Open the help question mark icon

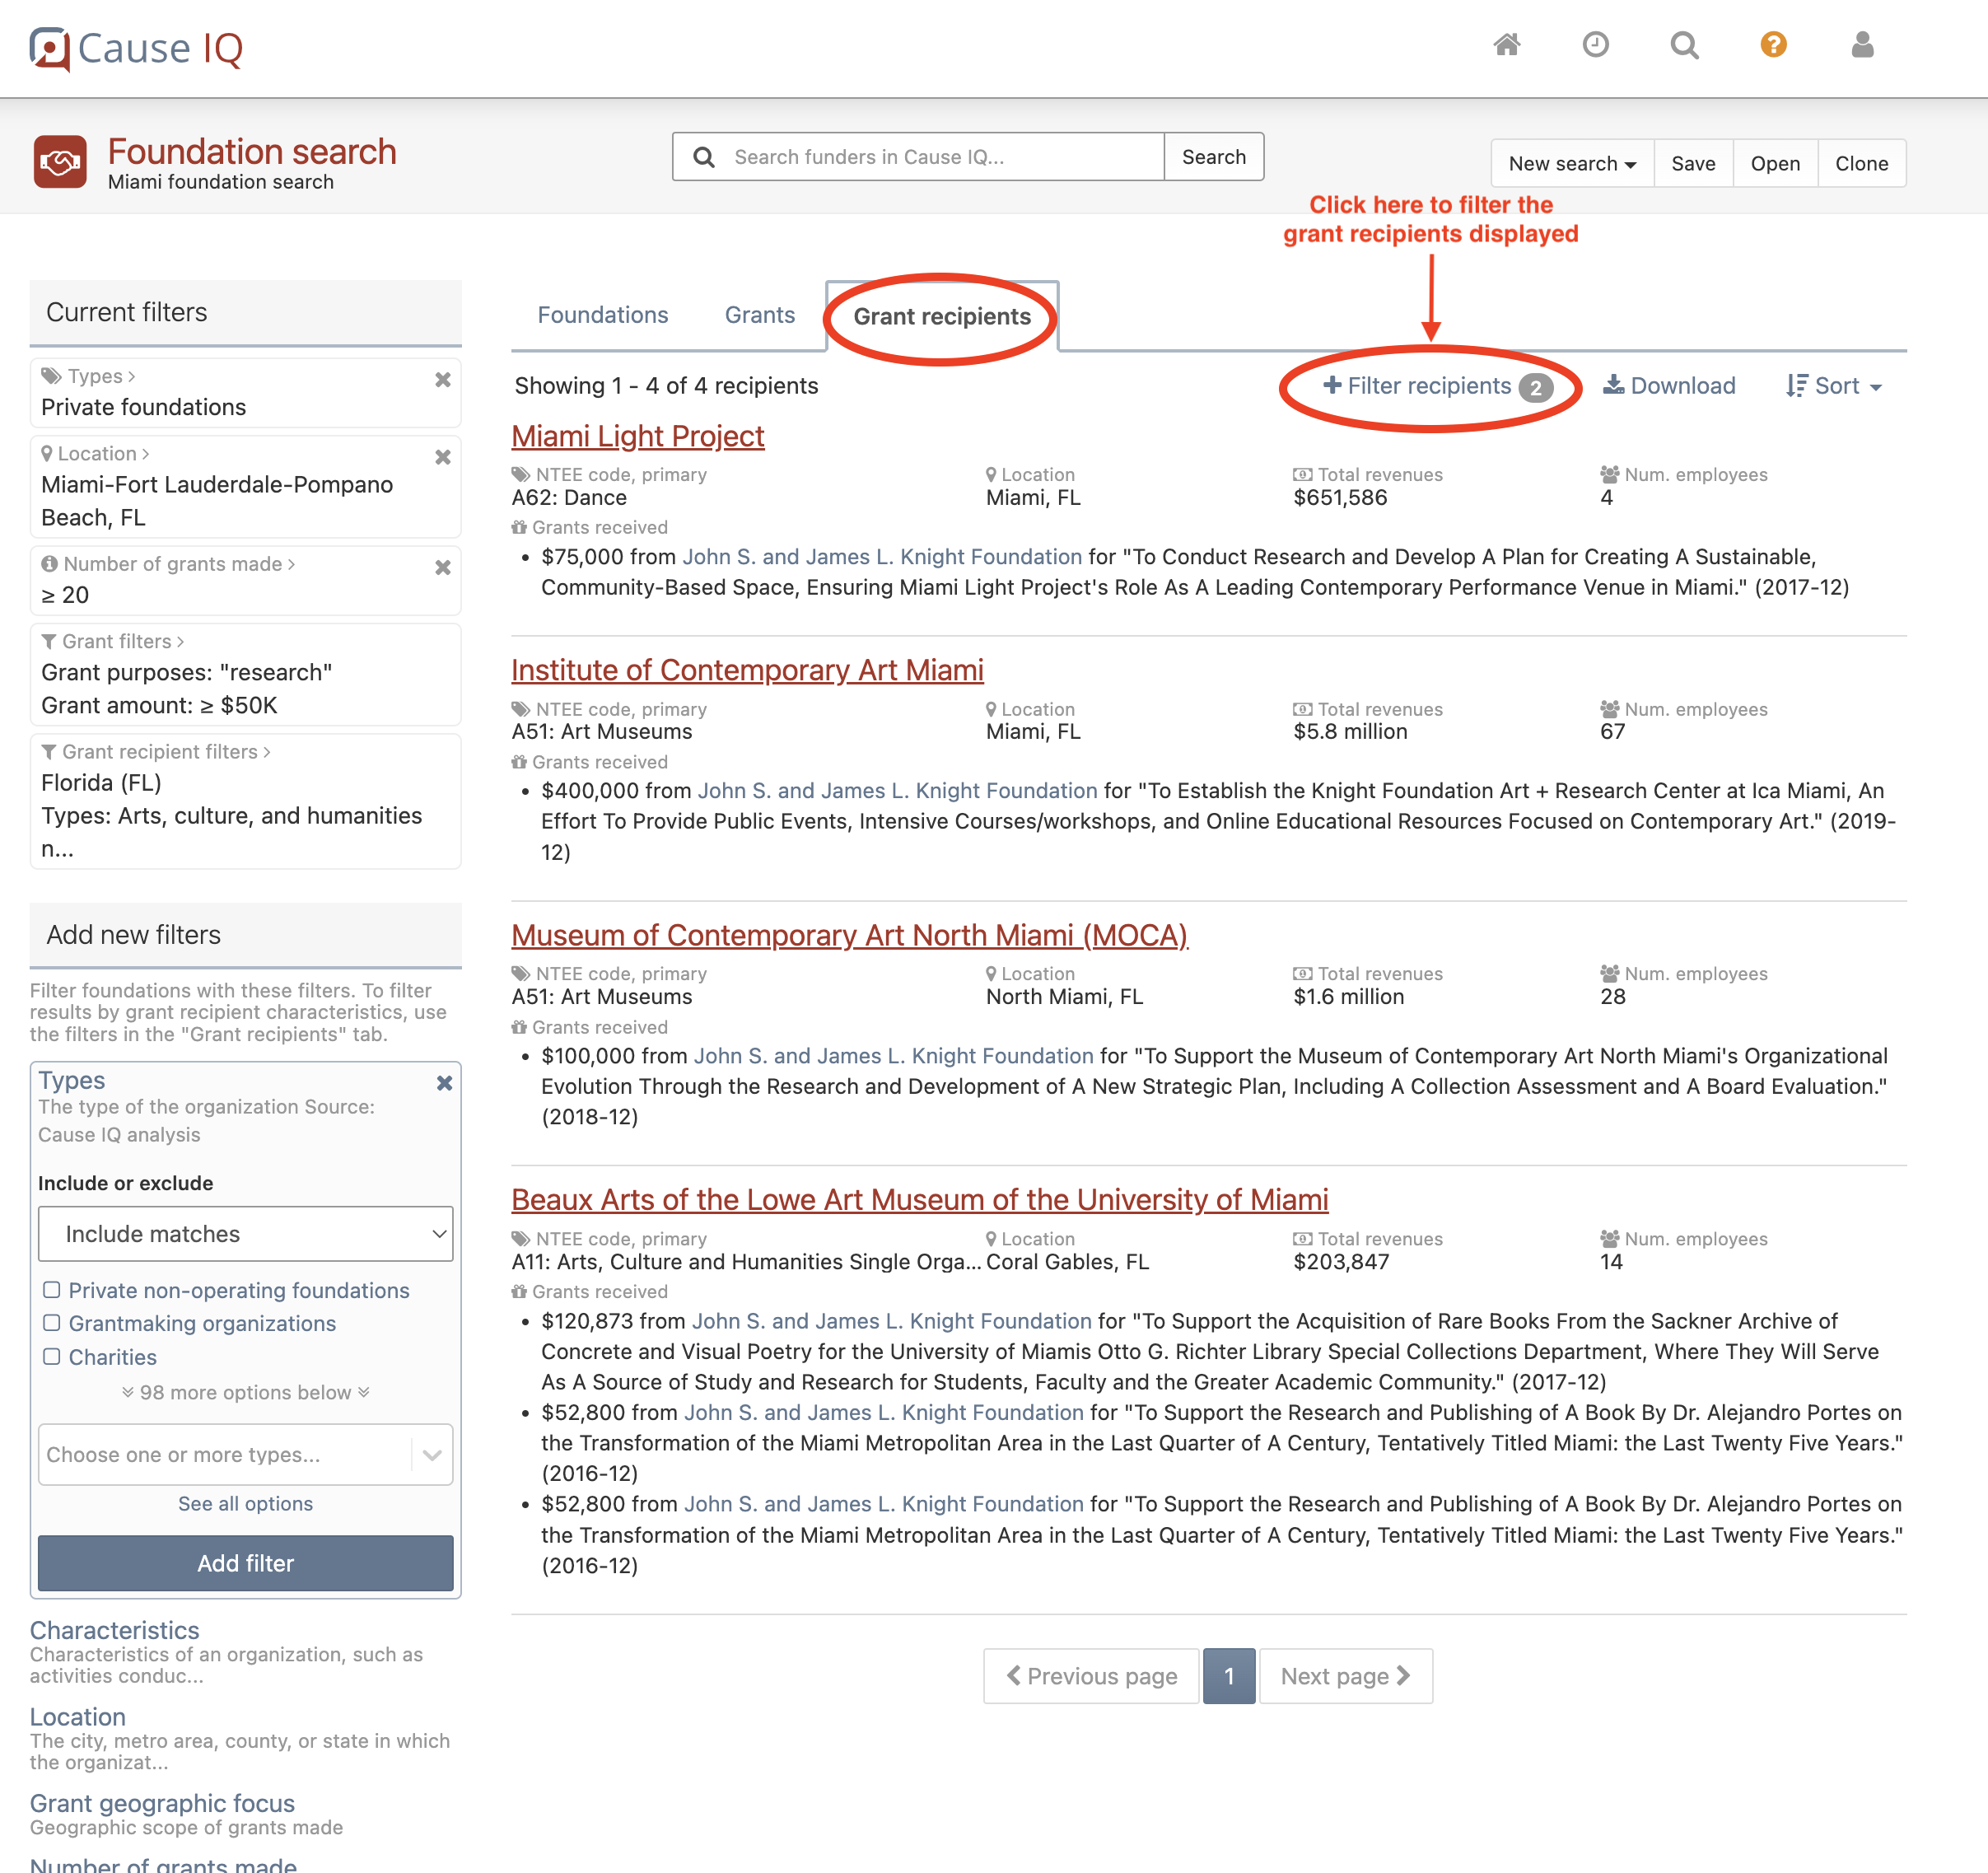coord(1773,46)
